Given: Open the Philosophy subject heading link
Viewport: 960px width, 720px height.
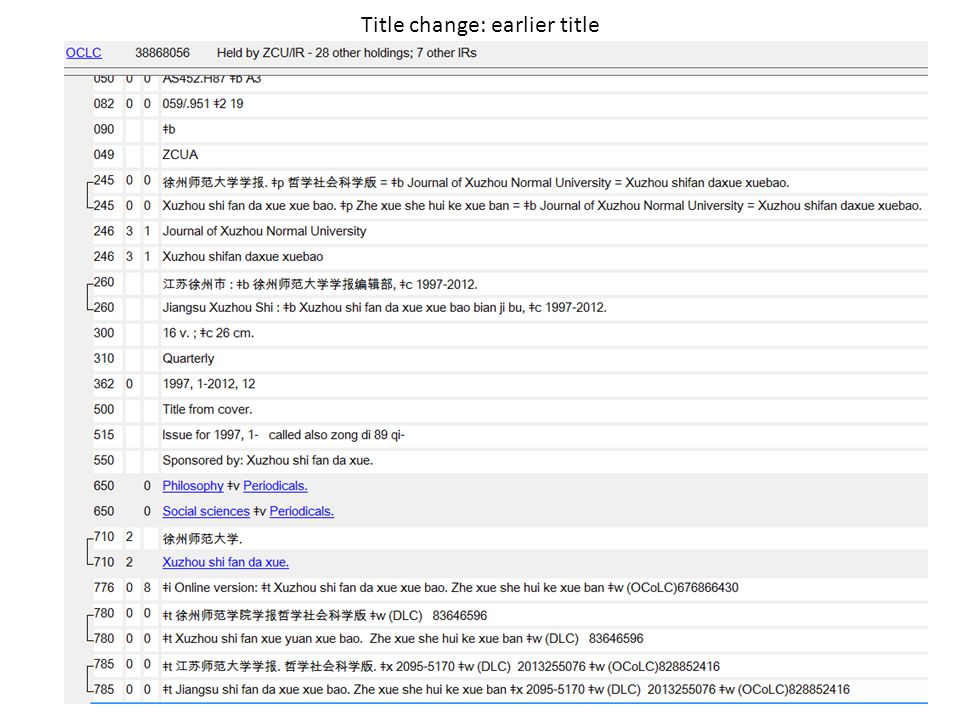Looking at the screenshot, I should pyautogui.click(x=193, y=486).
